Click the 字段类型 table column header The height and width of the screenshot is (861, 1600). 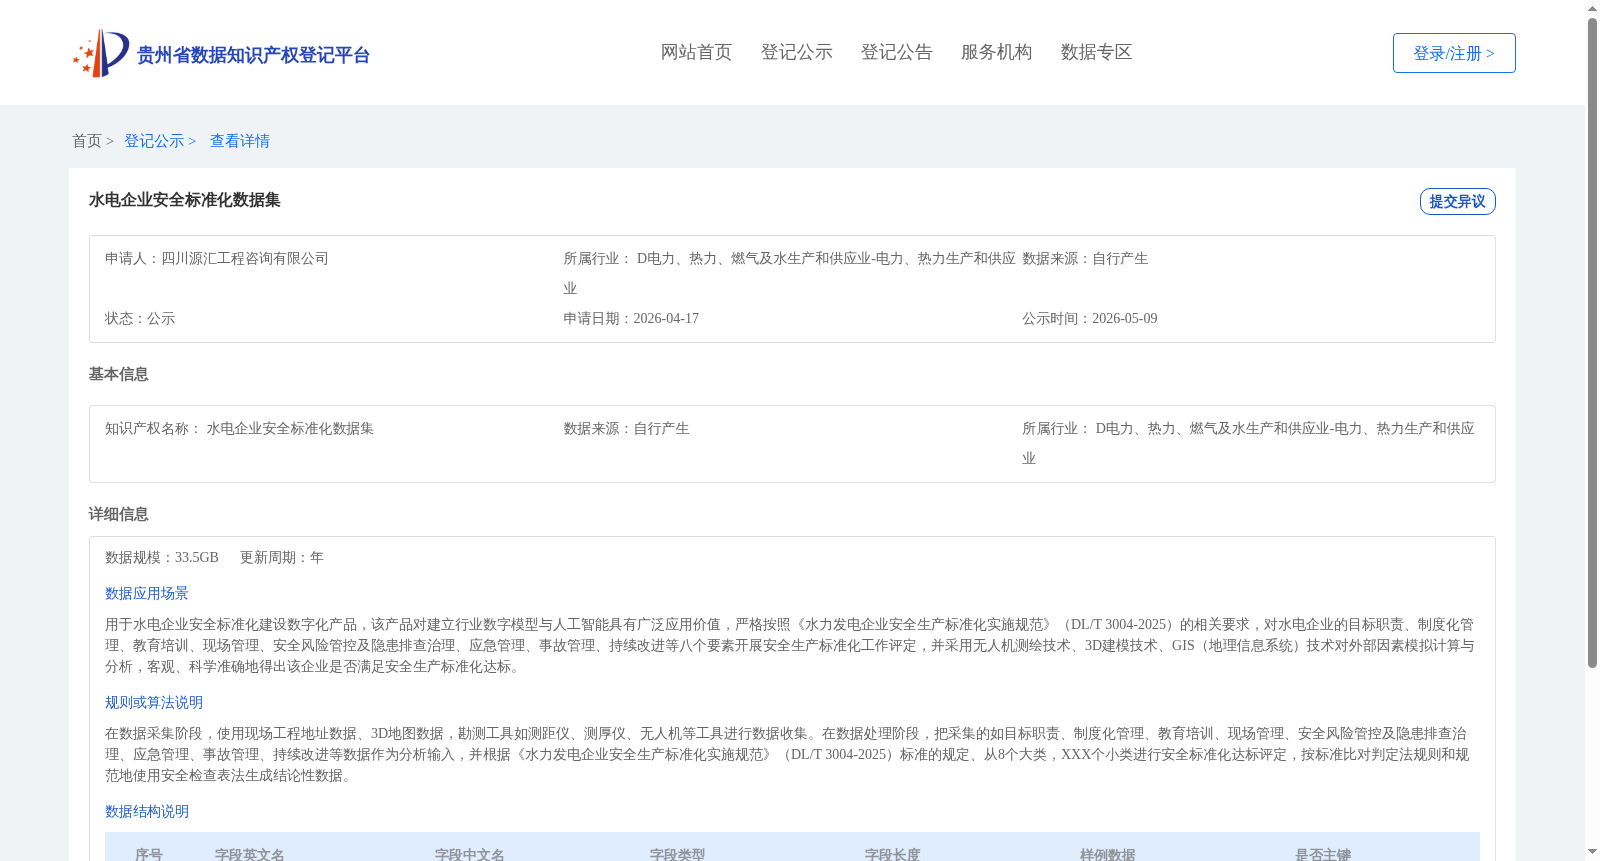coord(678,854)
